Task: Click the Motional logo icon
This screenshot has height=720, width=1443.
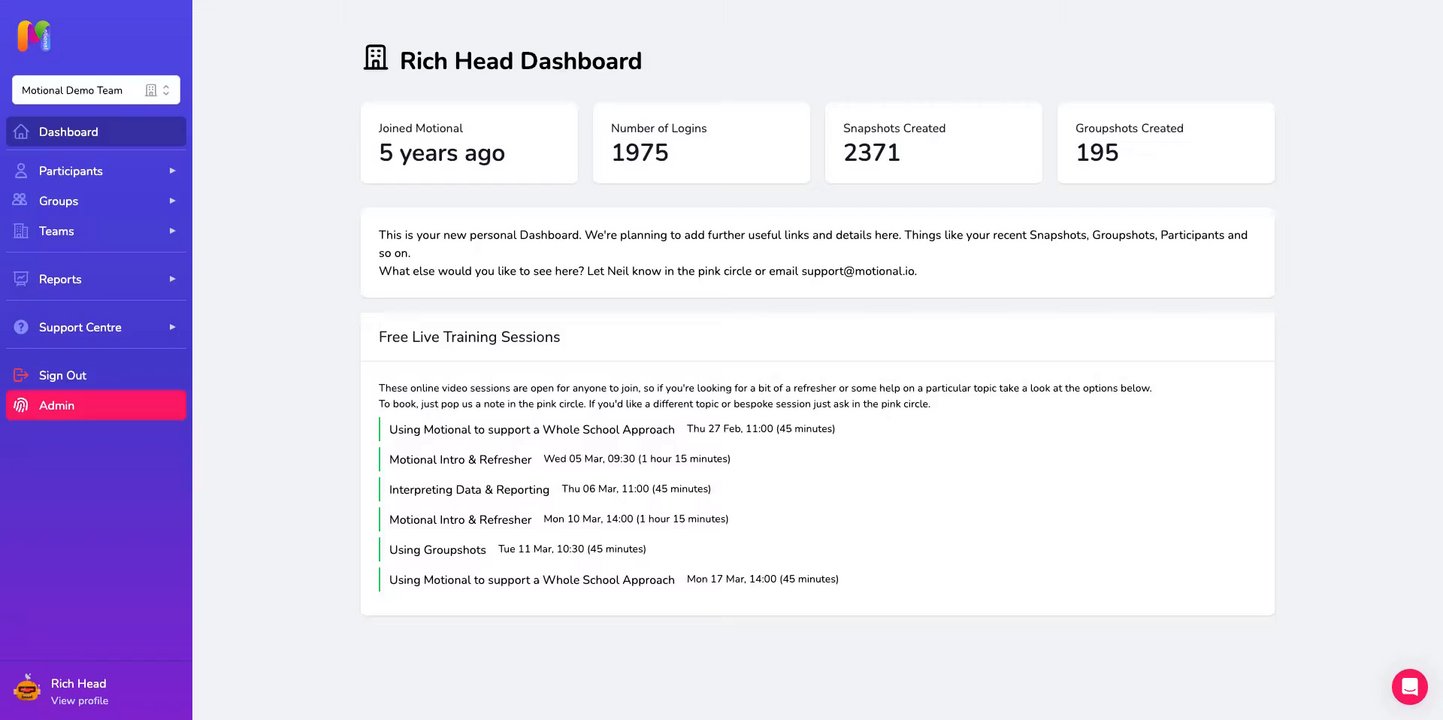Action: coord(34,36)
